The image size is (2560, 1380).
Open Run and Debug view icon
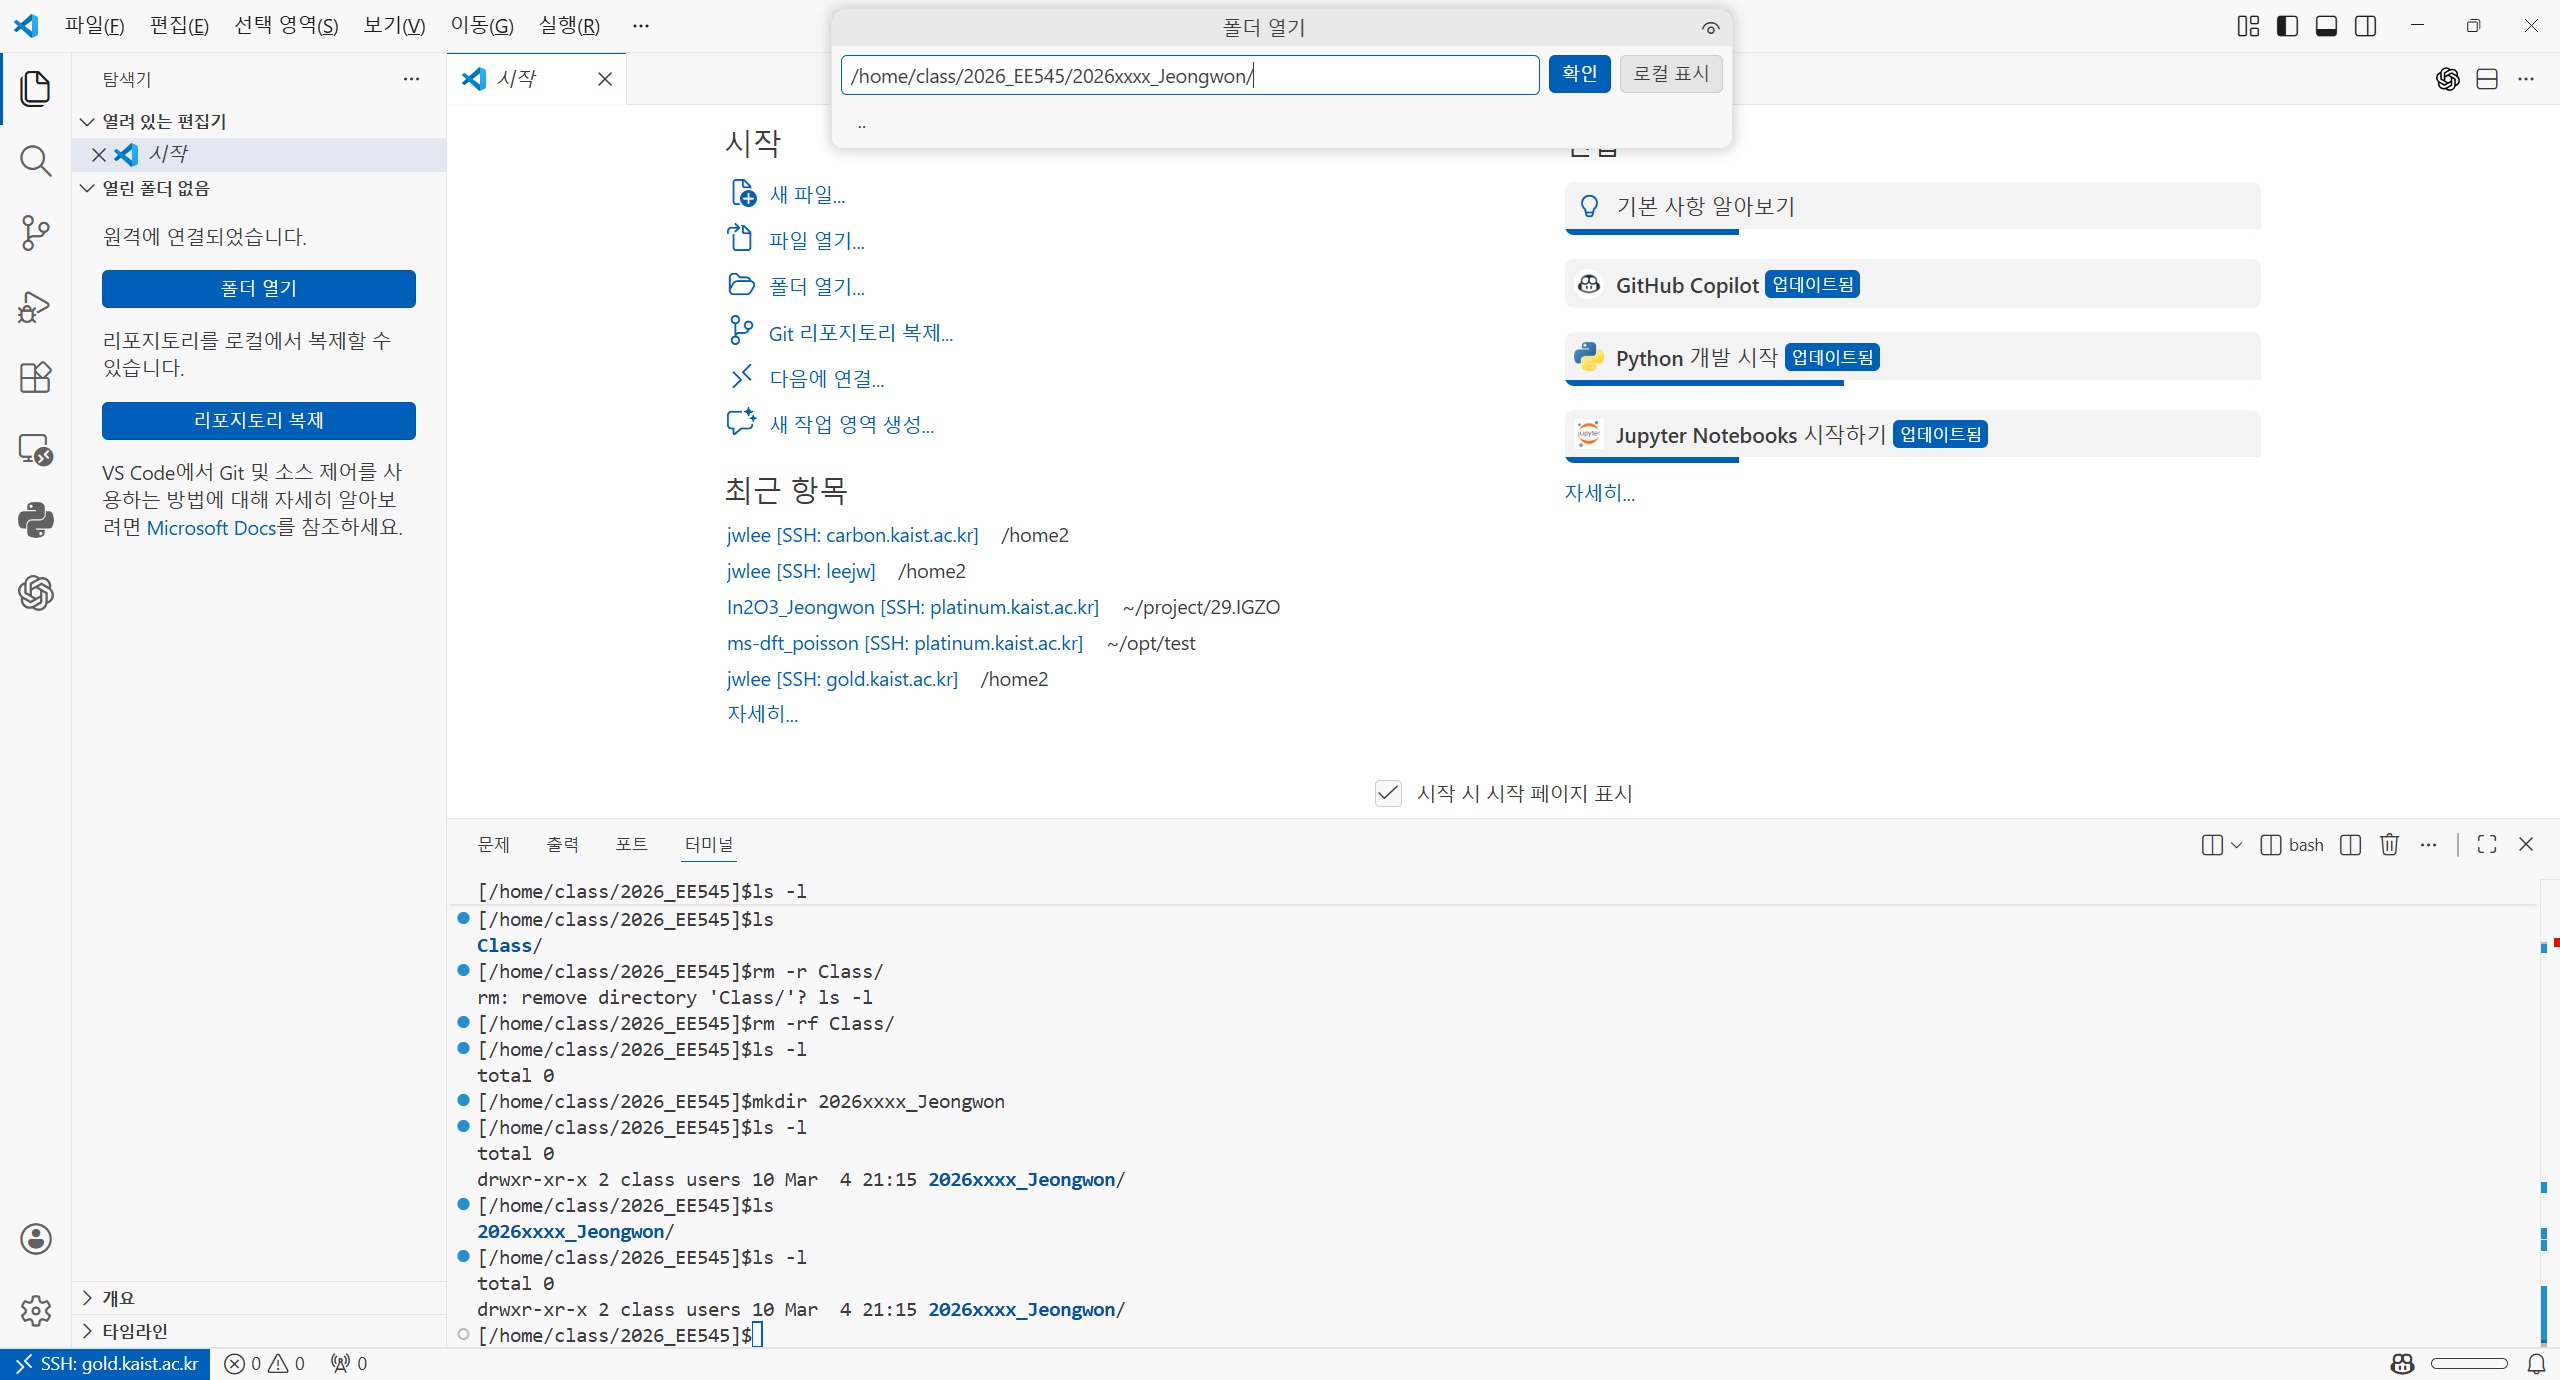point(36,306)
